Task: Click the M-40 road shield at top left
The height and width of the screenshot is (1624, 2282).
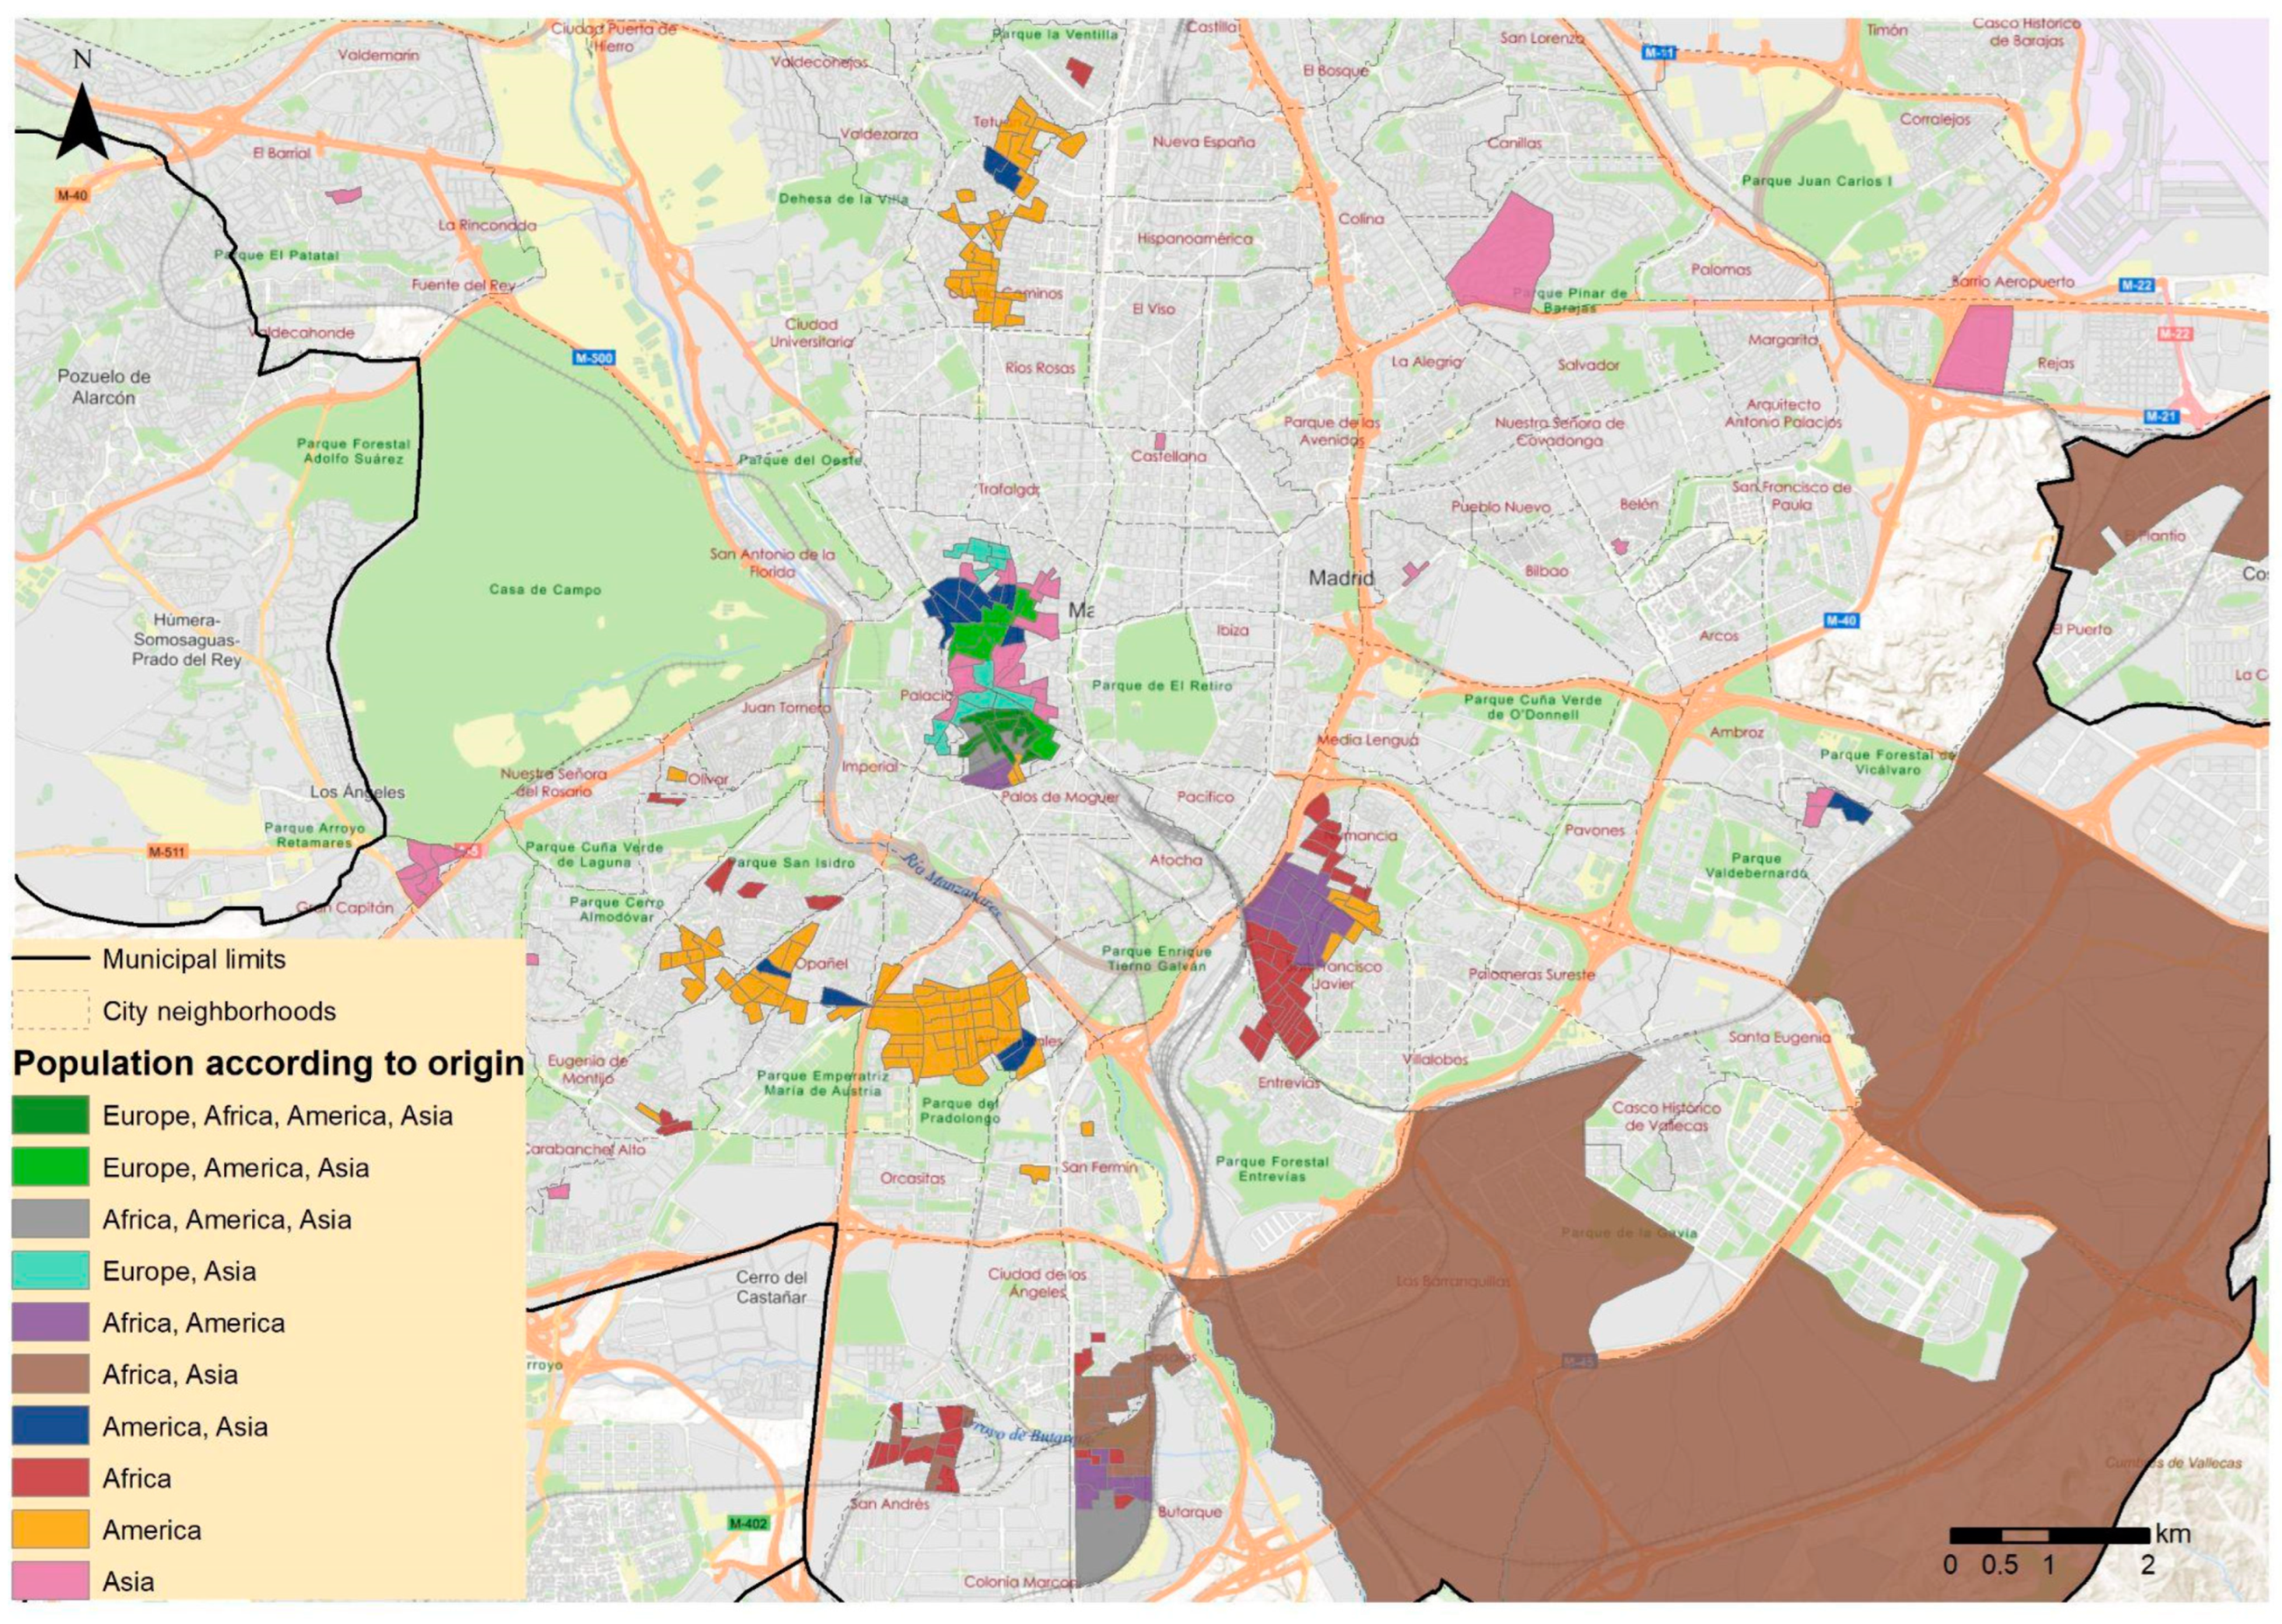Action: click(x=72, y=196)
